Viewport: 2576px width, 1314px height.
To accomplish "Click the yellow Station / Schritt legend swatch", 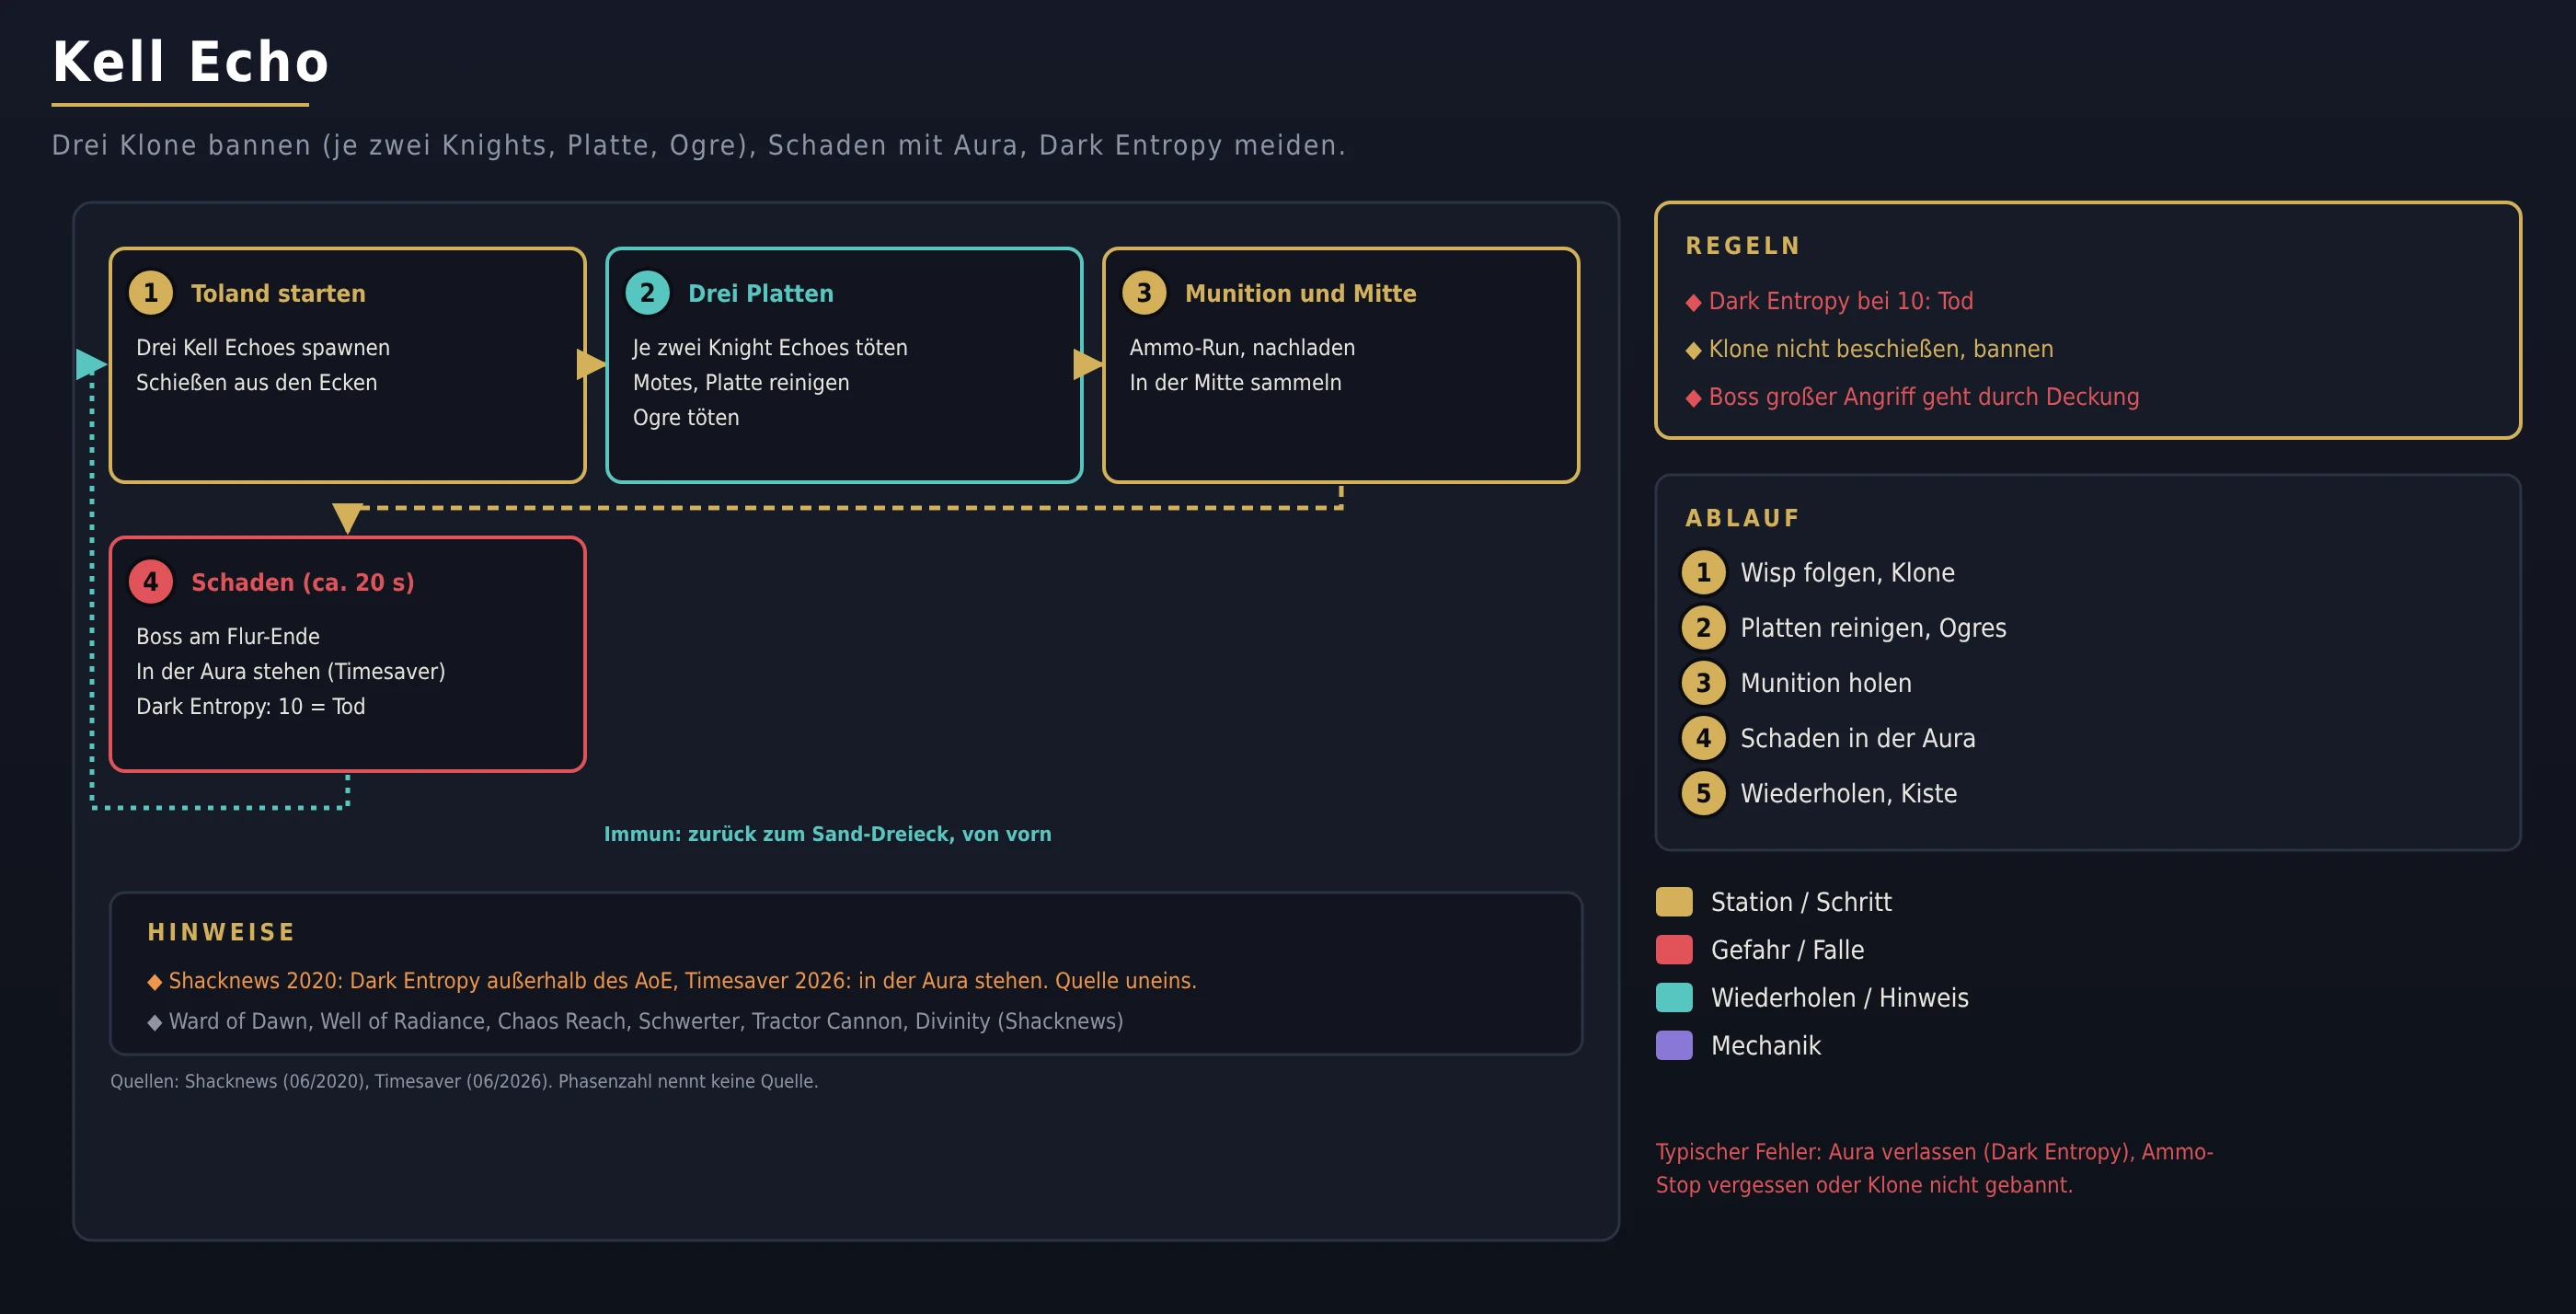I will click(1674, 902).
